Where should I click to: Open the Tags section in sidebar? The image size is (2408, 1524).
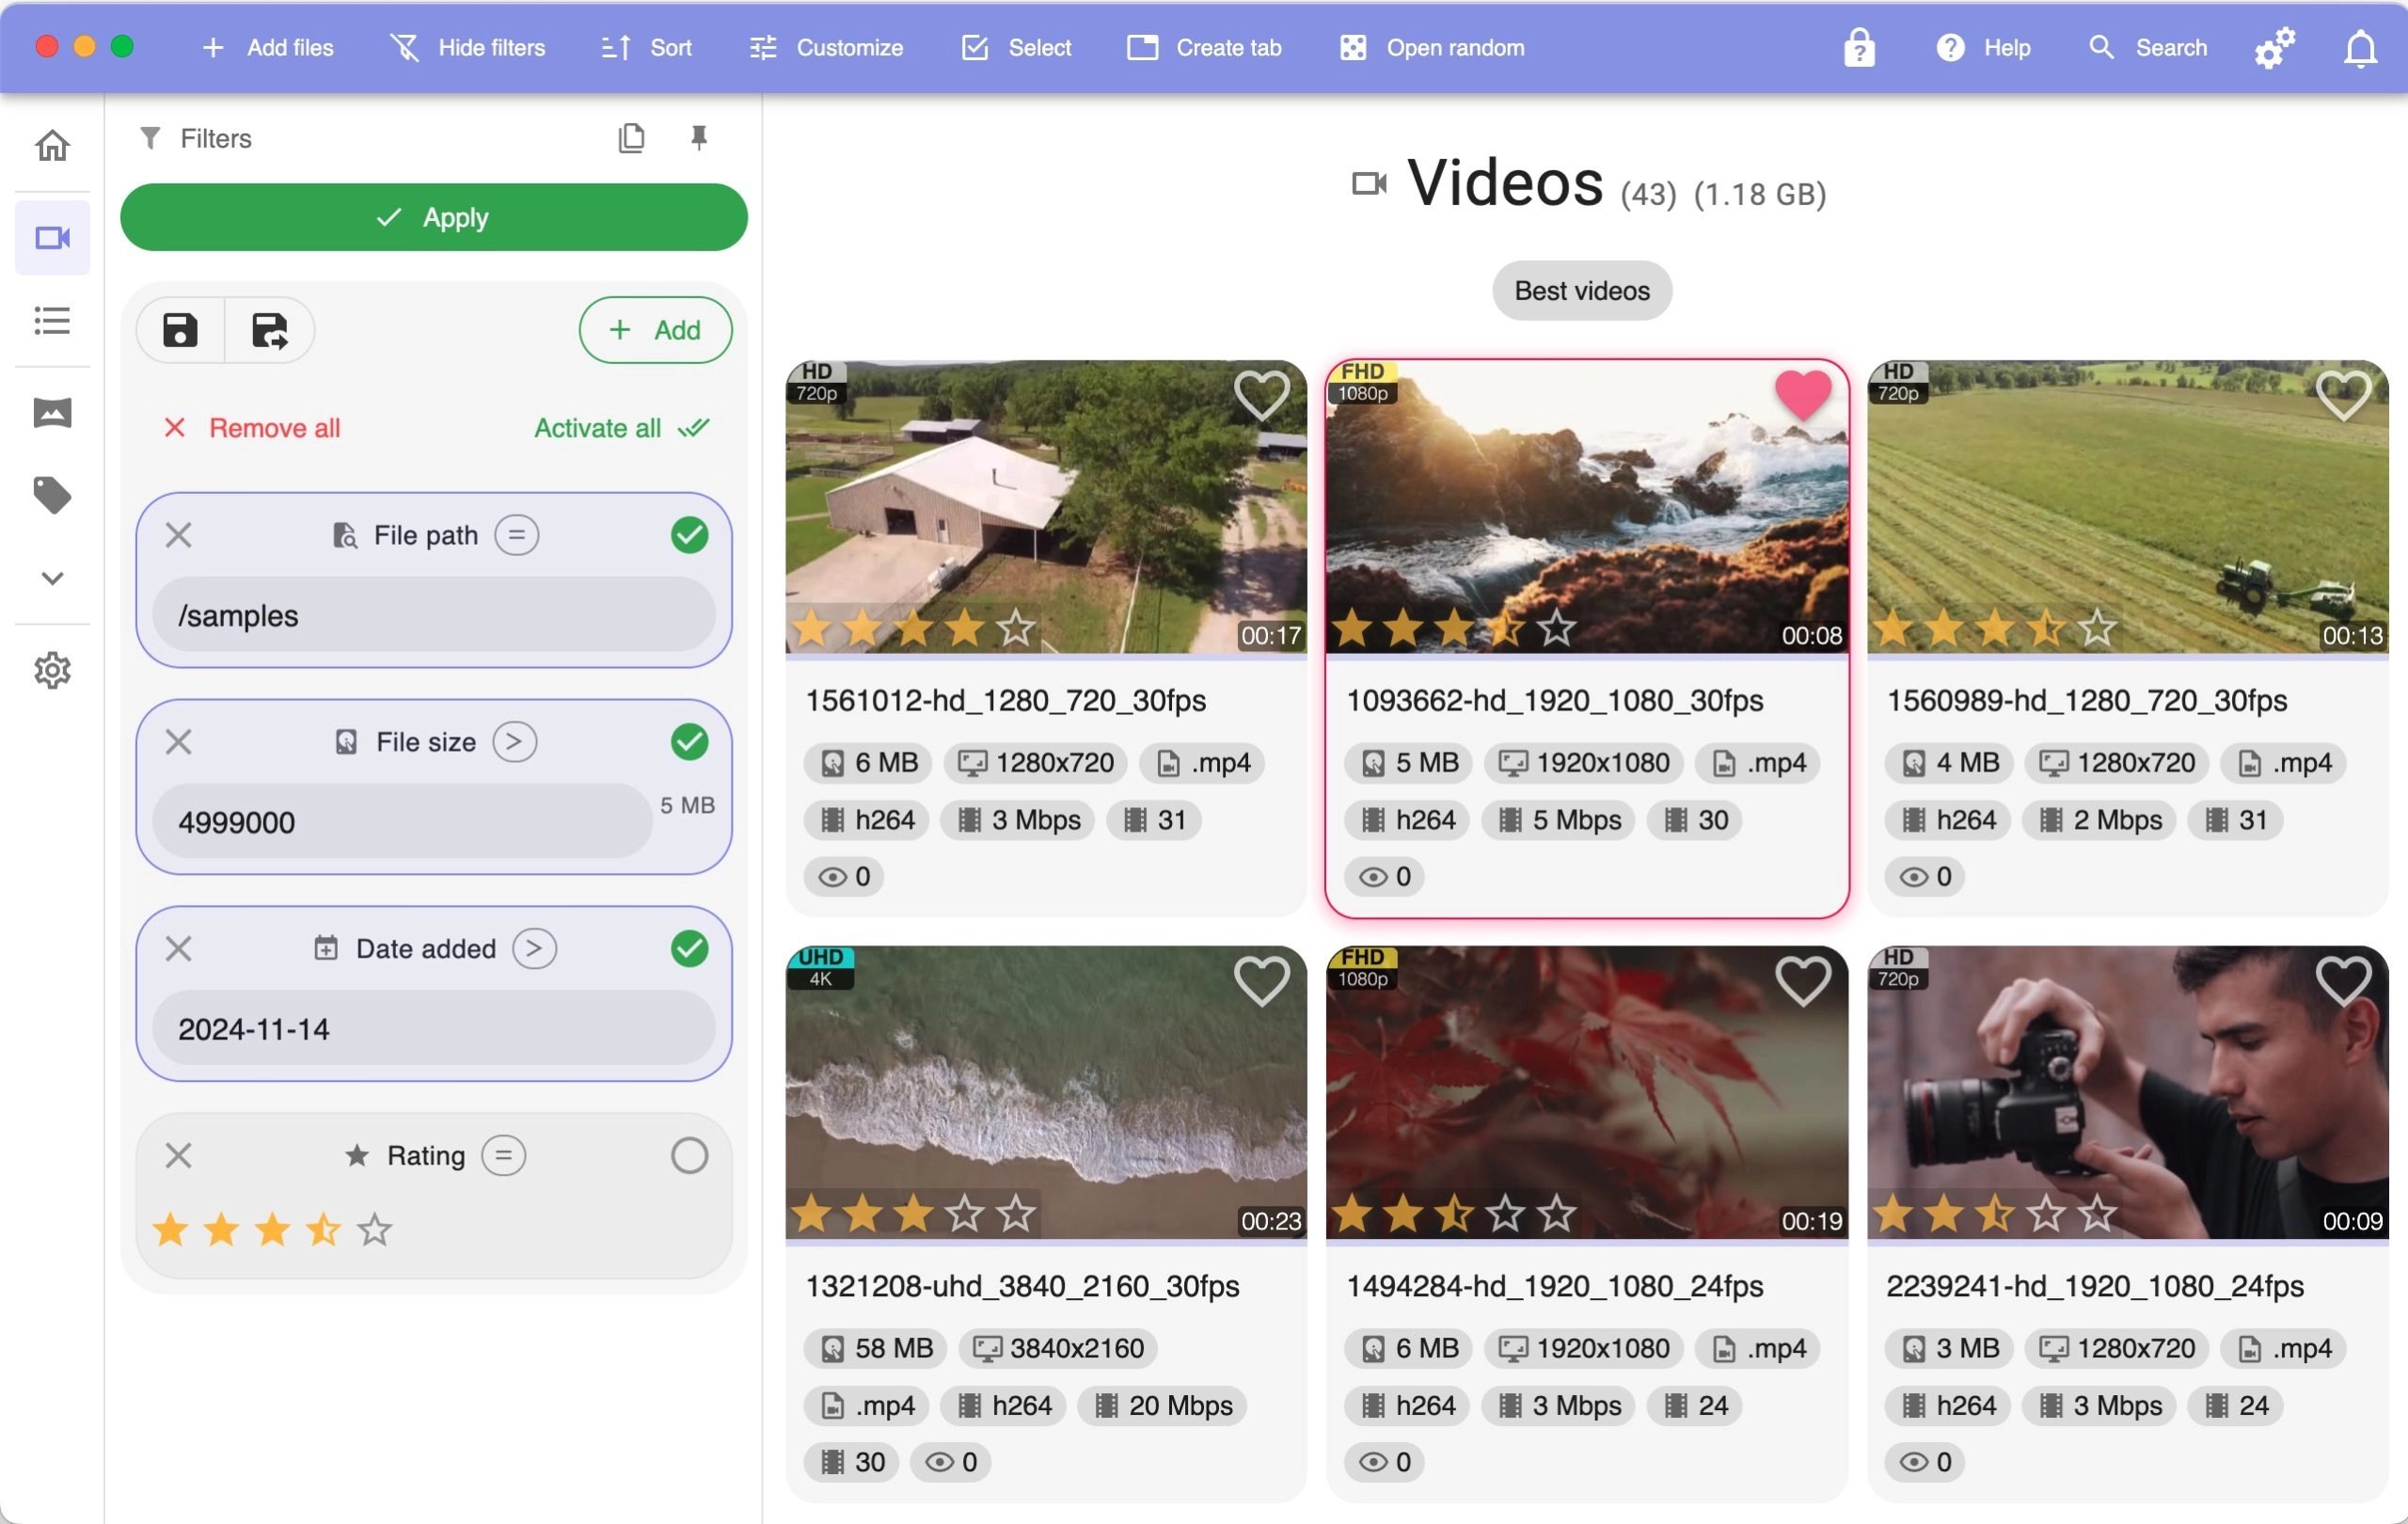[52, 495]
